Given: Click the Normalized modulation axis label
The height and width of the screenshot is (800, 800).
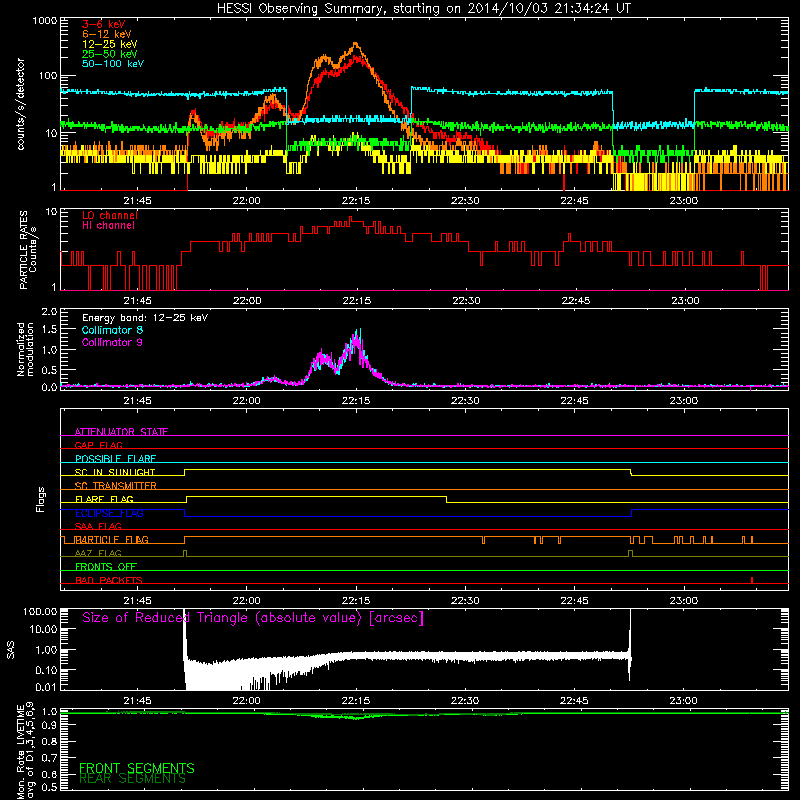Looking at the screenshot, I should pos(25,349).
